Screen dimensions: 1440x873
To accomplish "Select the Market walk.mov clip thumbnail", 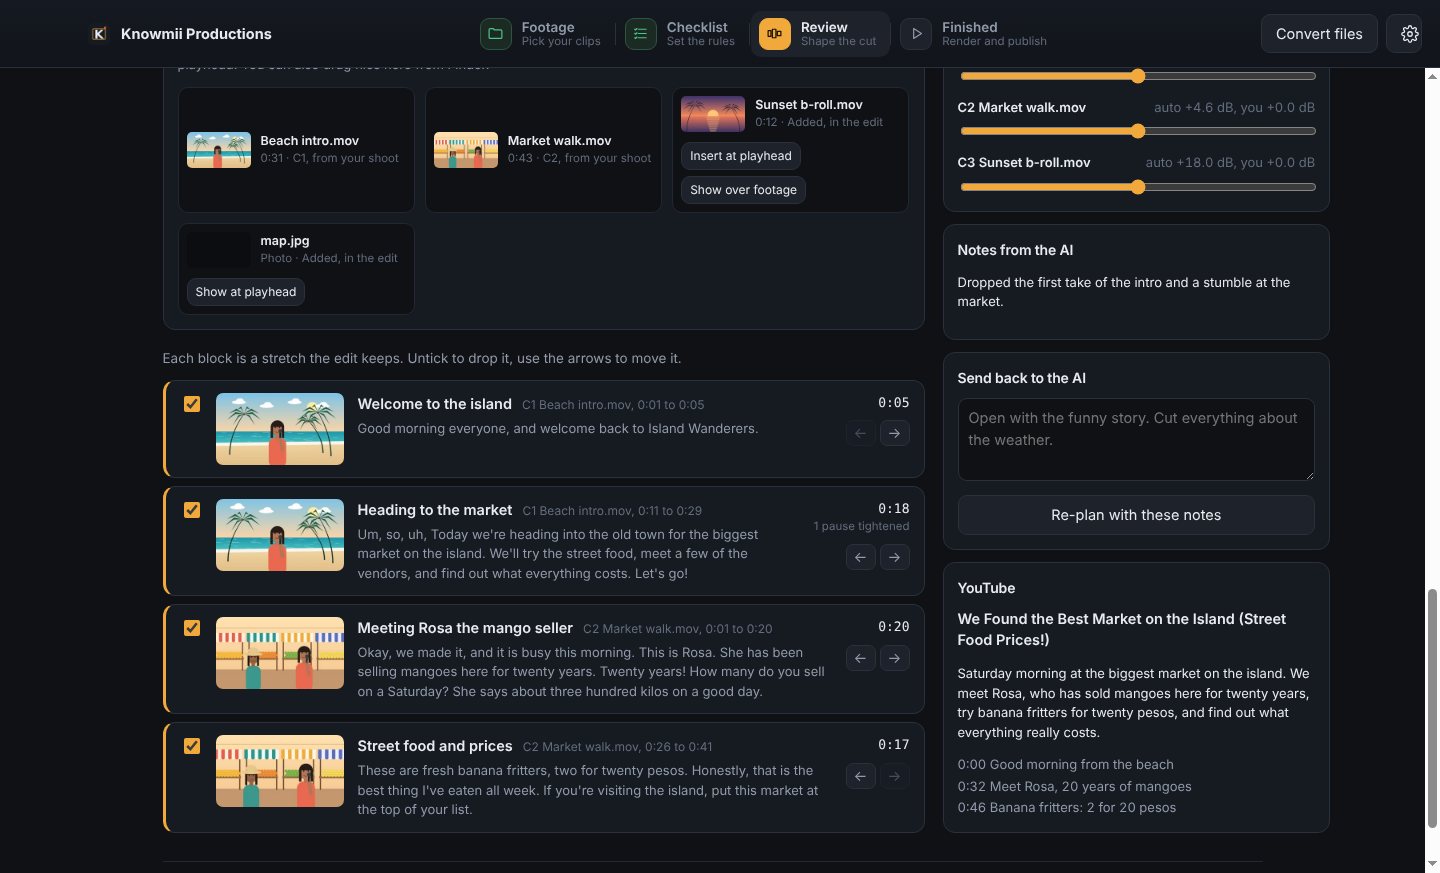I will tap(466, 150).
